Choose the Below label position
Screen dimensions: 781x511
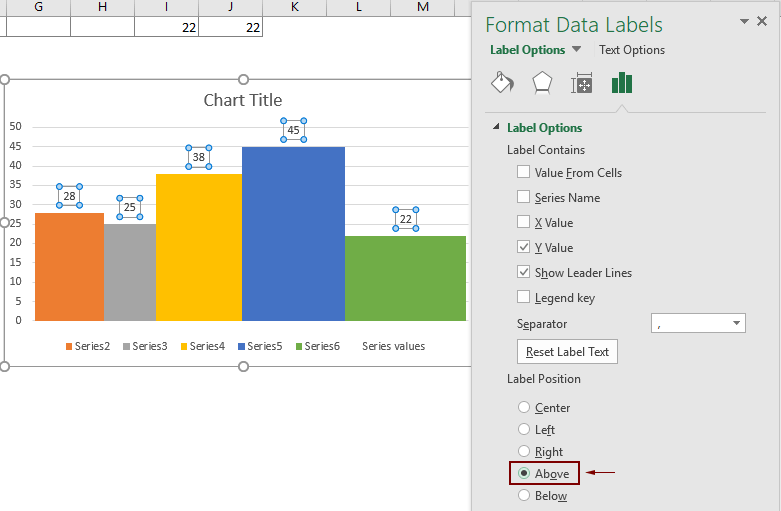coord(524,496)
